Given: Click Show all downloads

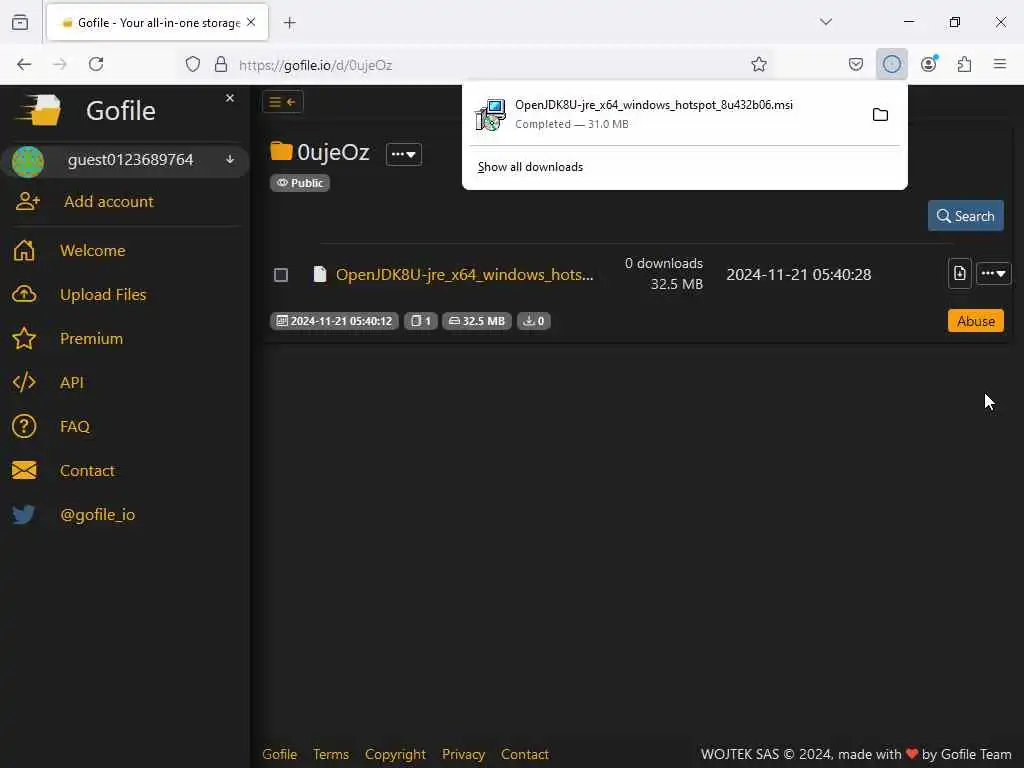Looking at the screenshot, I should [x=530, y=167].
